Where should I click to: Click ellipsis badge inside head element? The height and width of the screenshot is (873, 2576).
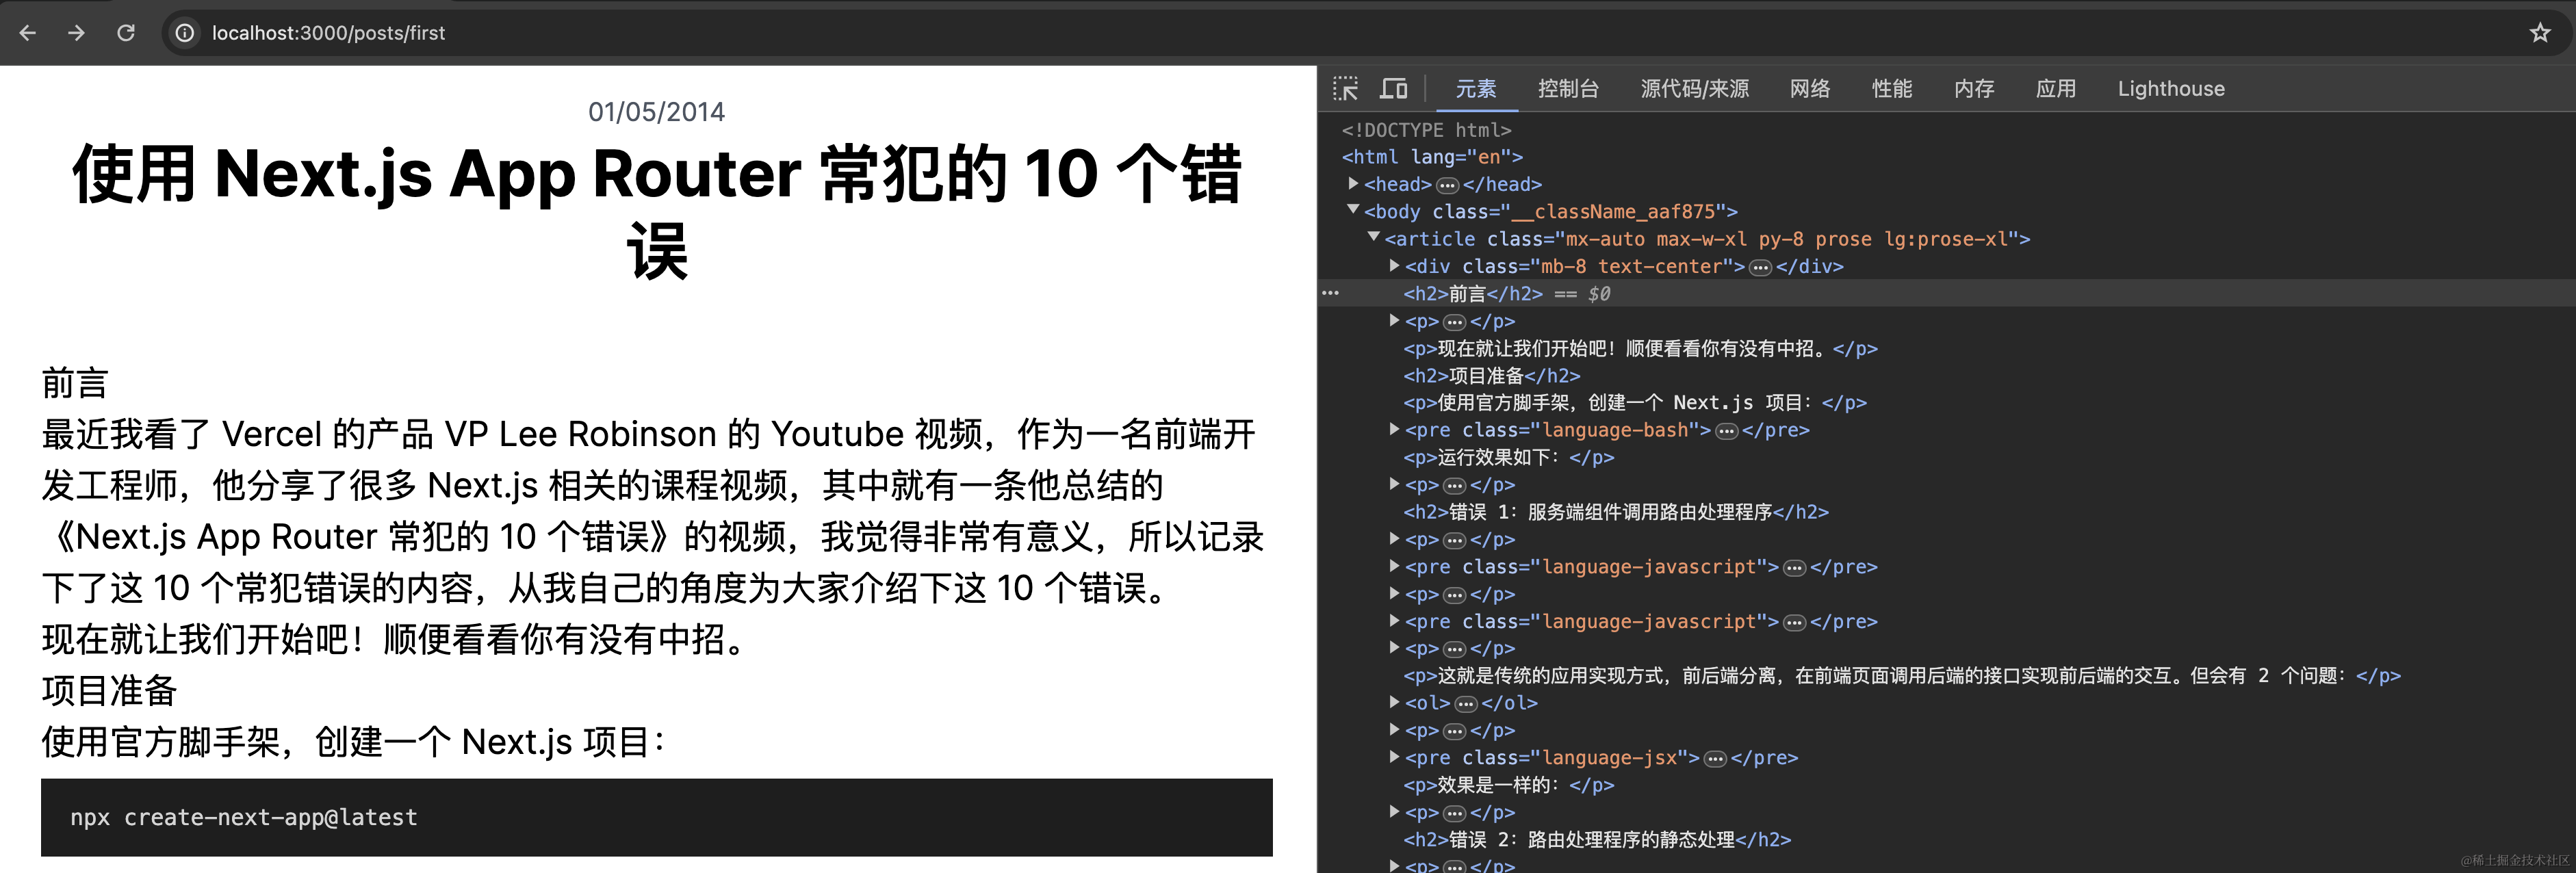[x=1447, y=185]
